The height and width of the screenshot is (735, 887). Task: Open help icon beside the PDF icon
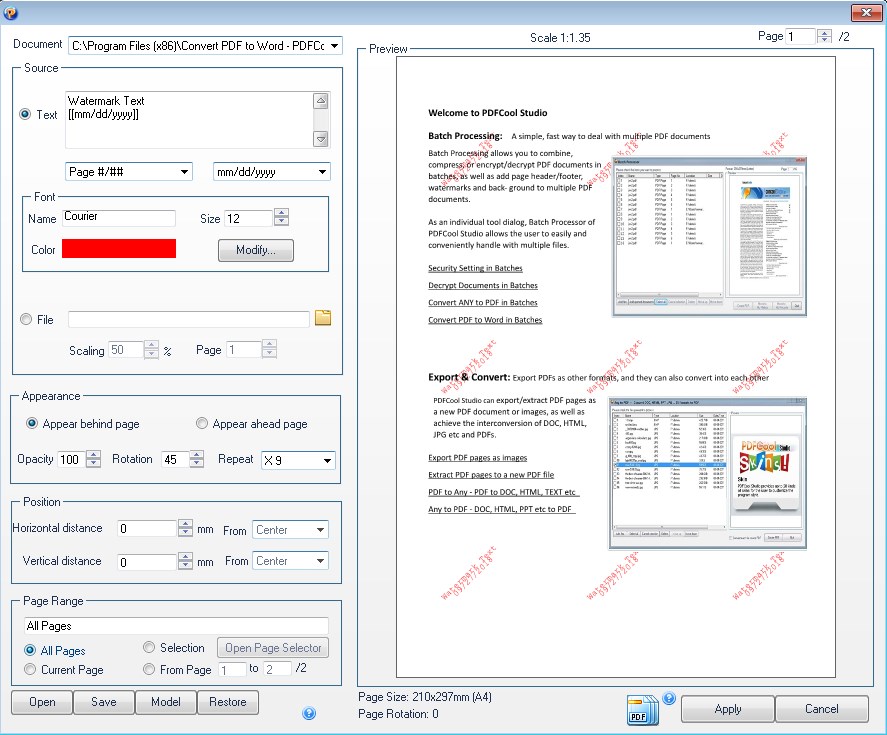[x=669, y=698]
